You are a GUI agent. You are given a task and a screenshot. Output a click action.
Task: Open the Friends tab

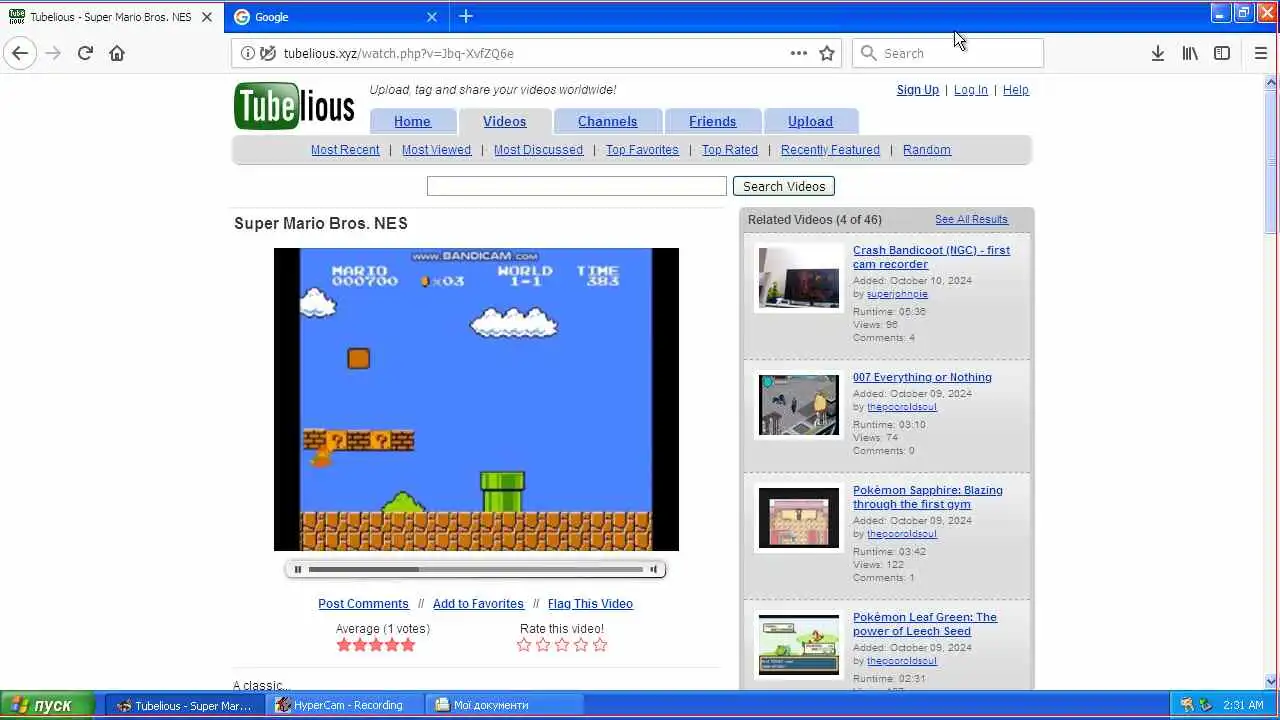point(712,121)
